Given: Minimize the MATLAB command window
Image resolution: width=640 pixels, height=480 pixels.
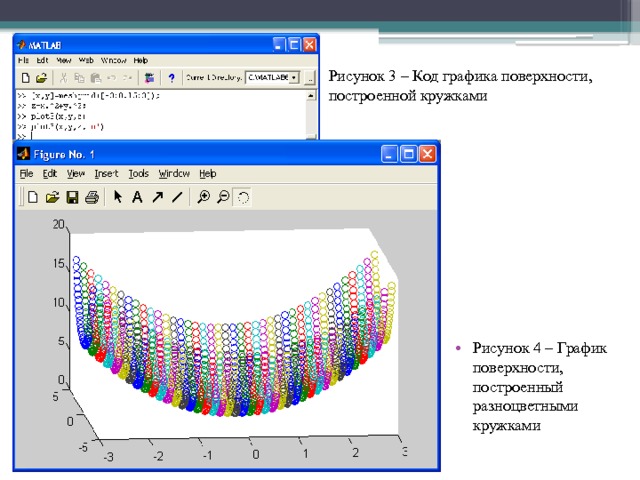Looking at the screenshot, I should click(279, 44).
